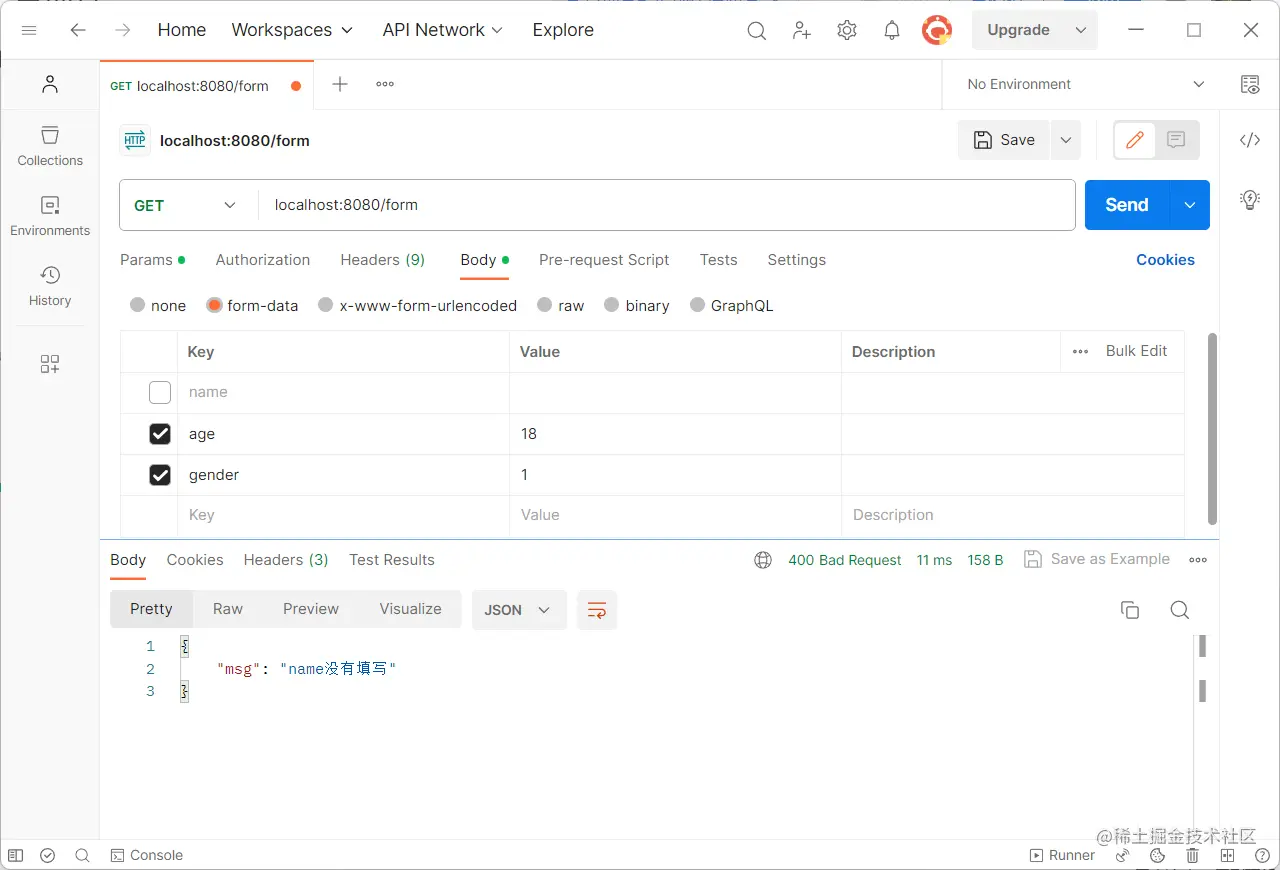Click the network globe icon
Viewport: 1280px width, 870px height.
[763, 560]
